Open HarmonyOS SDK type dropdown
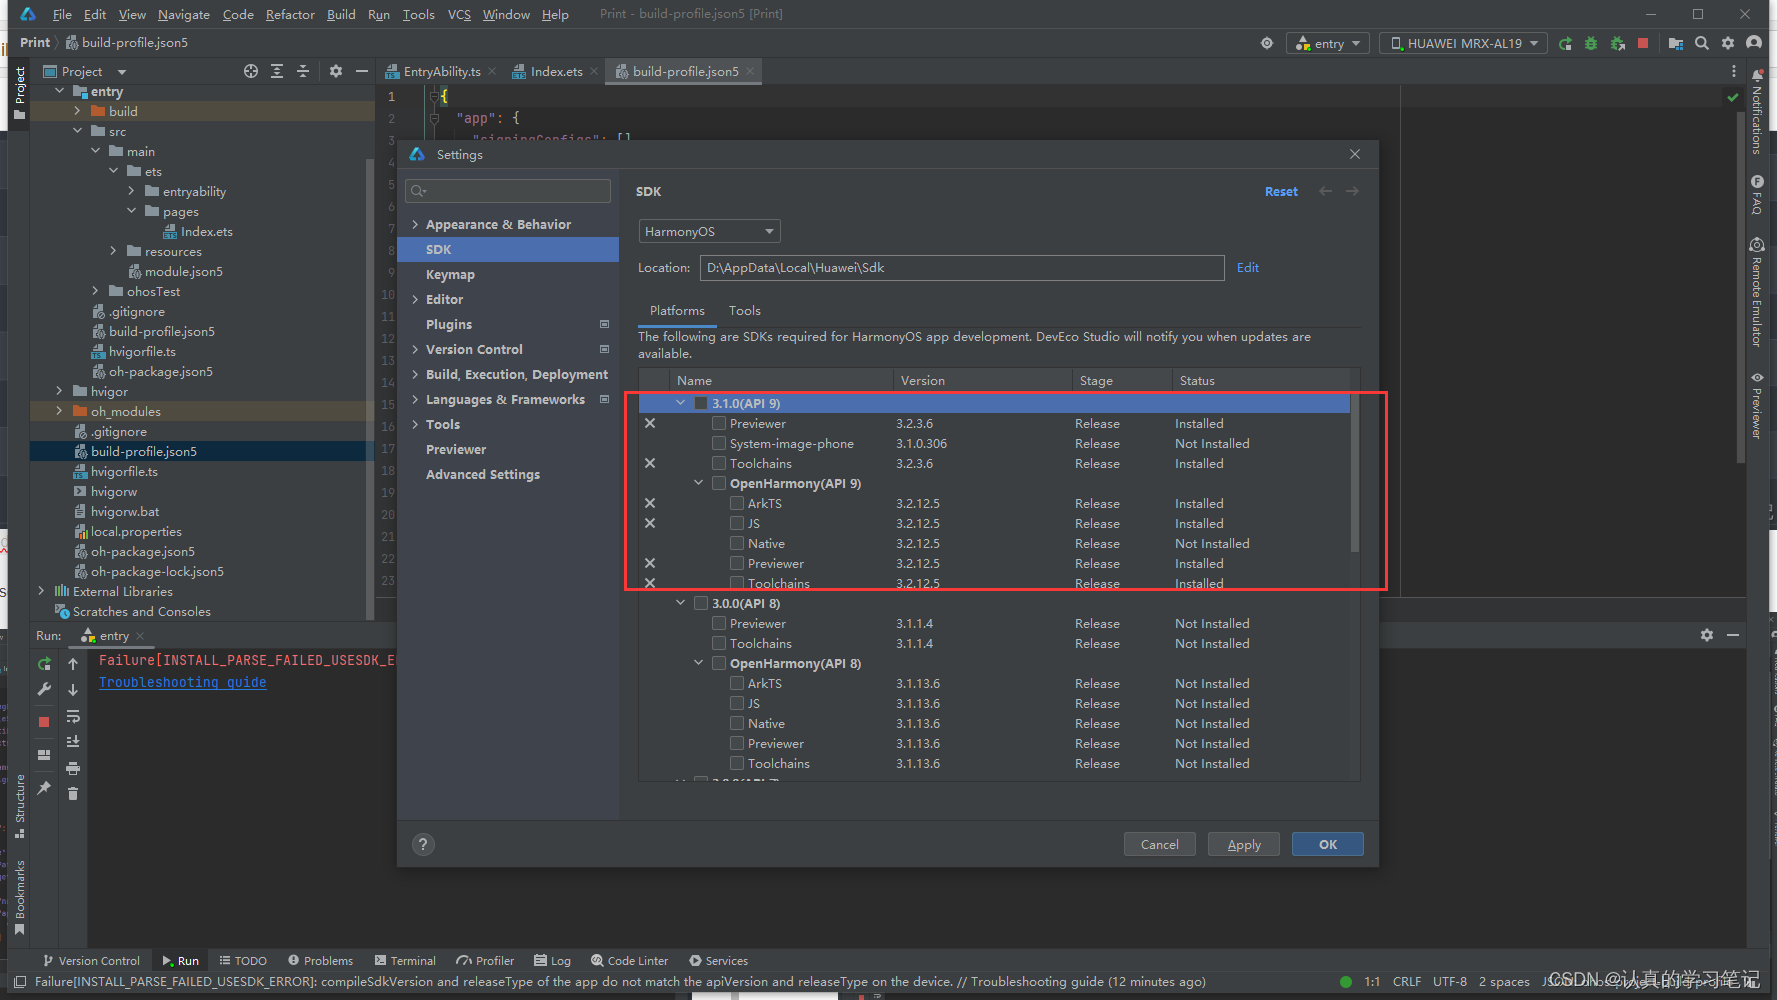 709,231
